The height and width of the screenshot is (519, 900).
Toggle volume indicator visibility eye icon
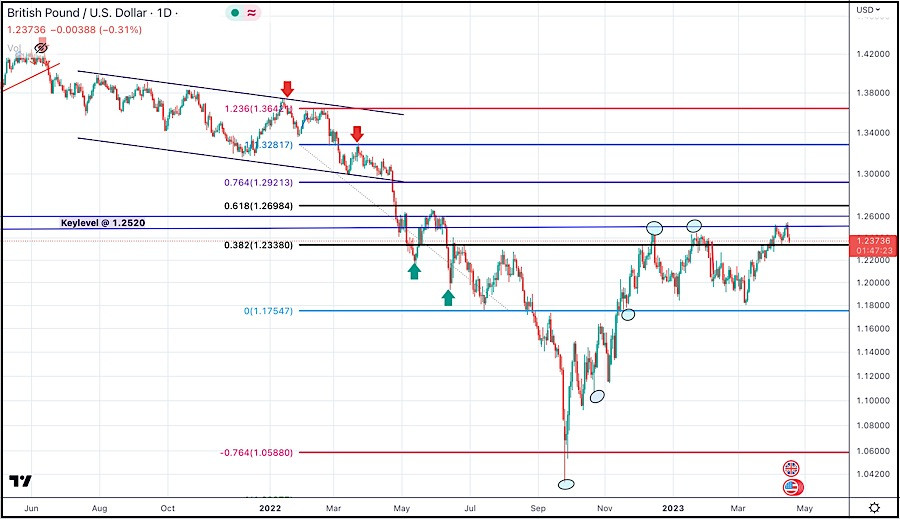41,48
